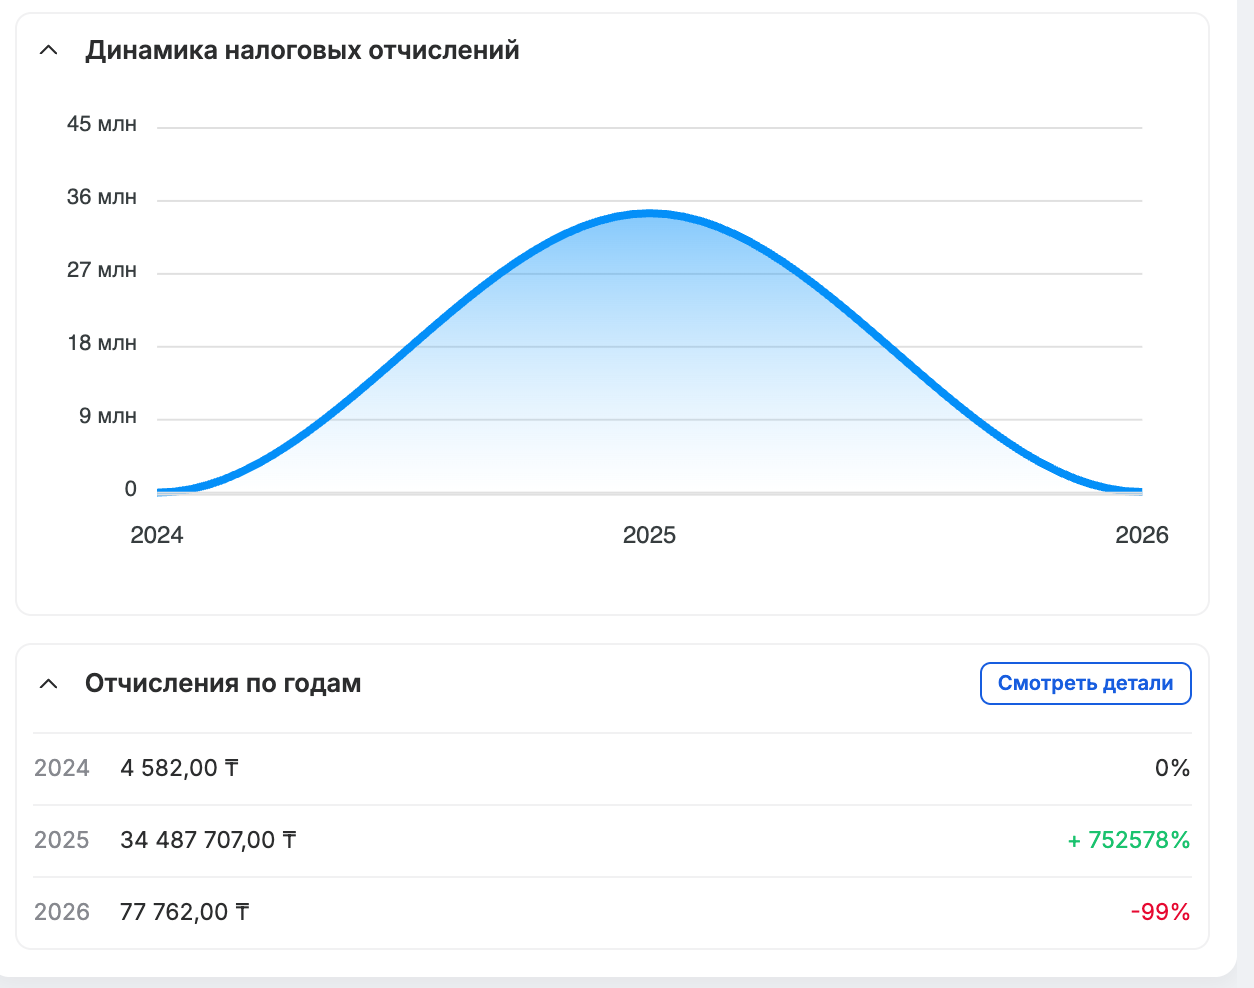
Task: Select the 4 582,00 ₸ amount for 2024
Action: click(x=179, y=768)
